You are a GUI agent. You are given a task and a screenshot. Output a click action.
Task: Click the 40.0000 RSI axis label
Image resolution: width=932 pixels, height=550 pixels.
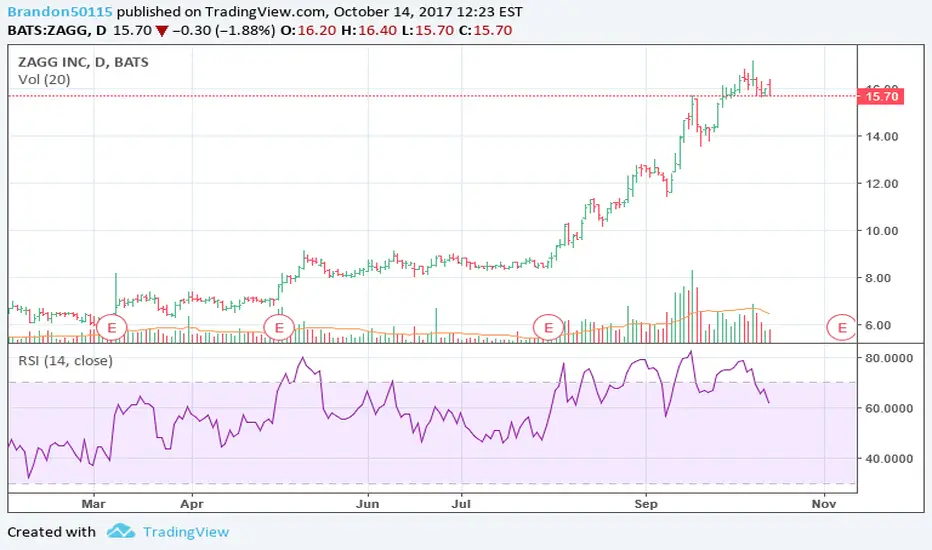[x=889, y=458]
